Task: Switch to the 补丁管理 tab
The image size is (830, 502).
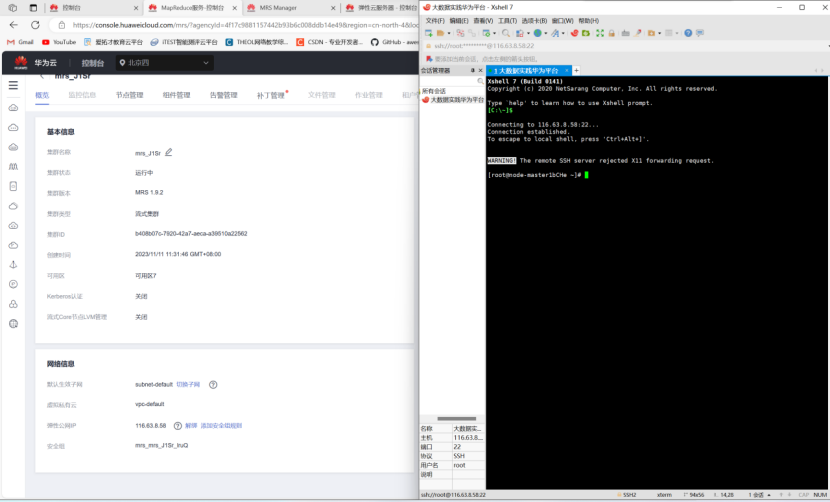Action: [271, 95]
